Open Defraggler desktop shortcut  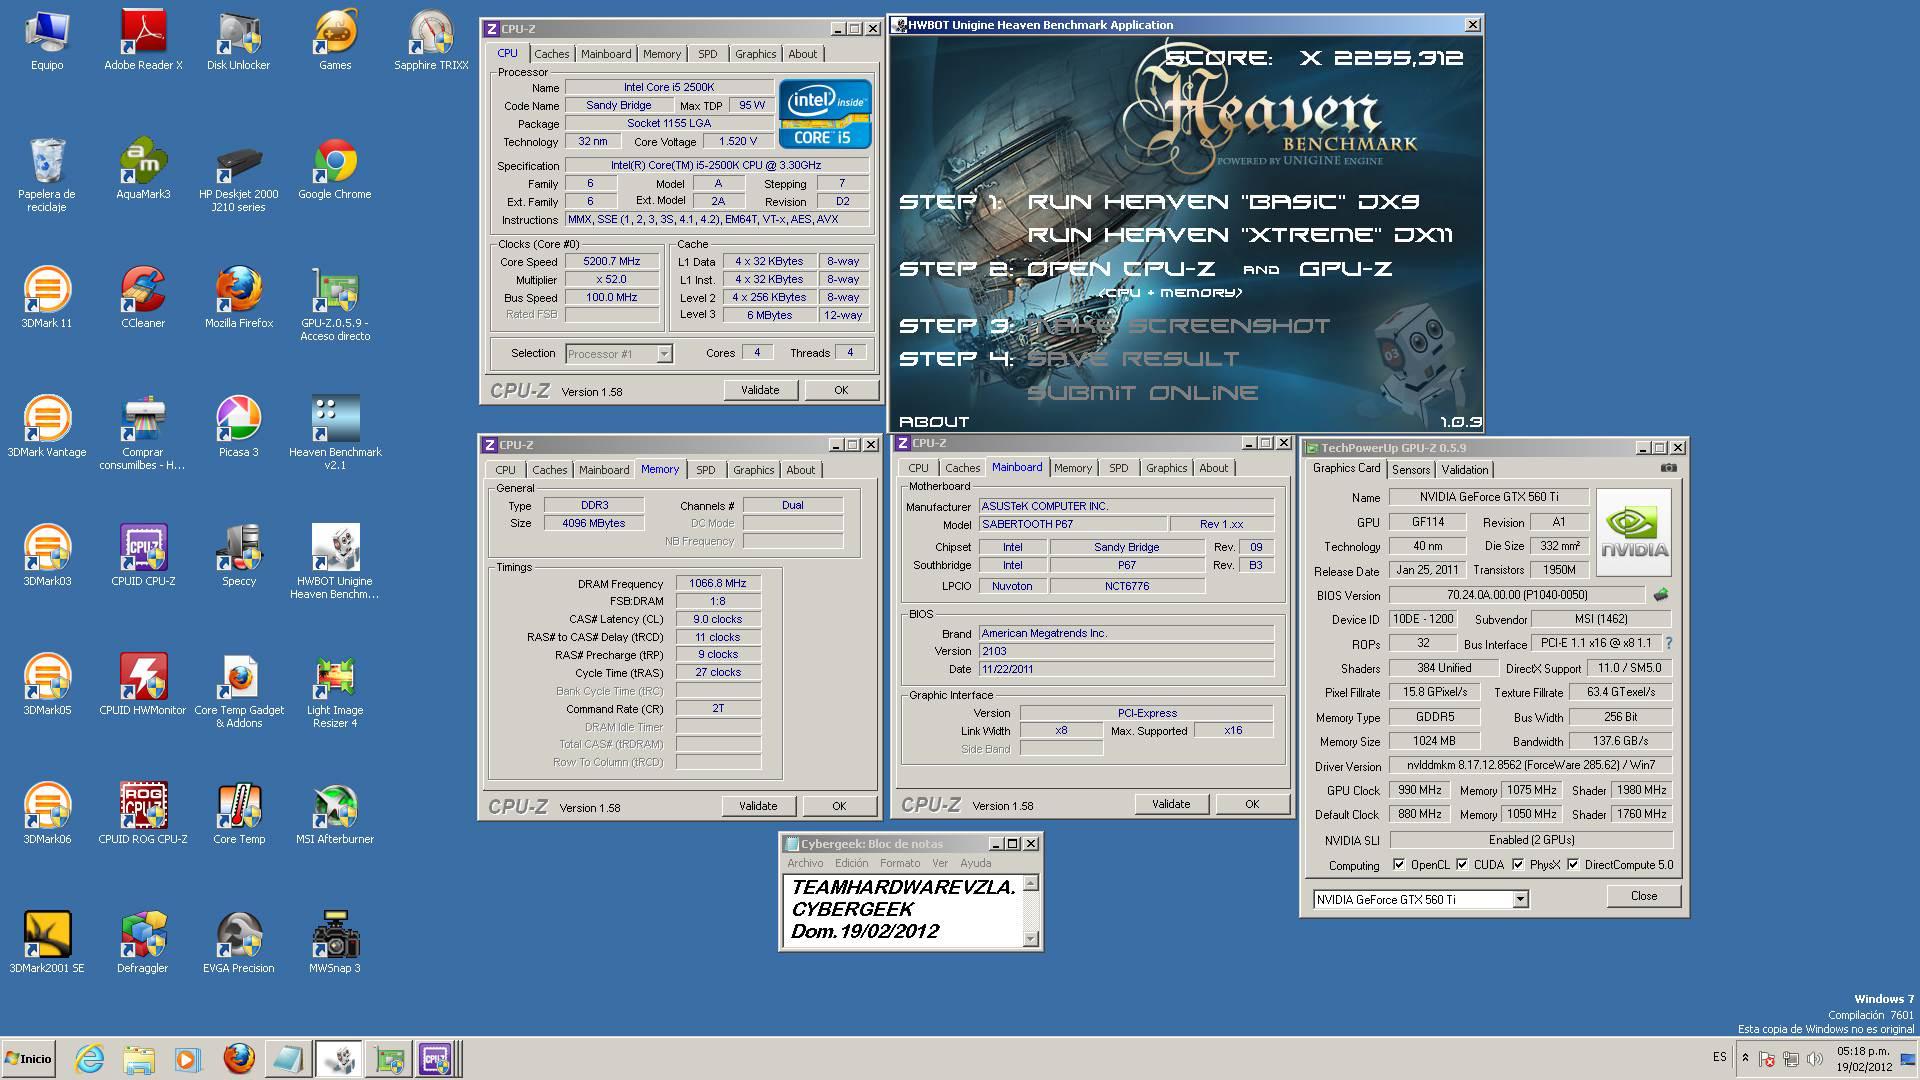[143, 943]
